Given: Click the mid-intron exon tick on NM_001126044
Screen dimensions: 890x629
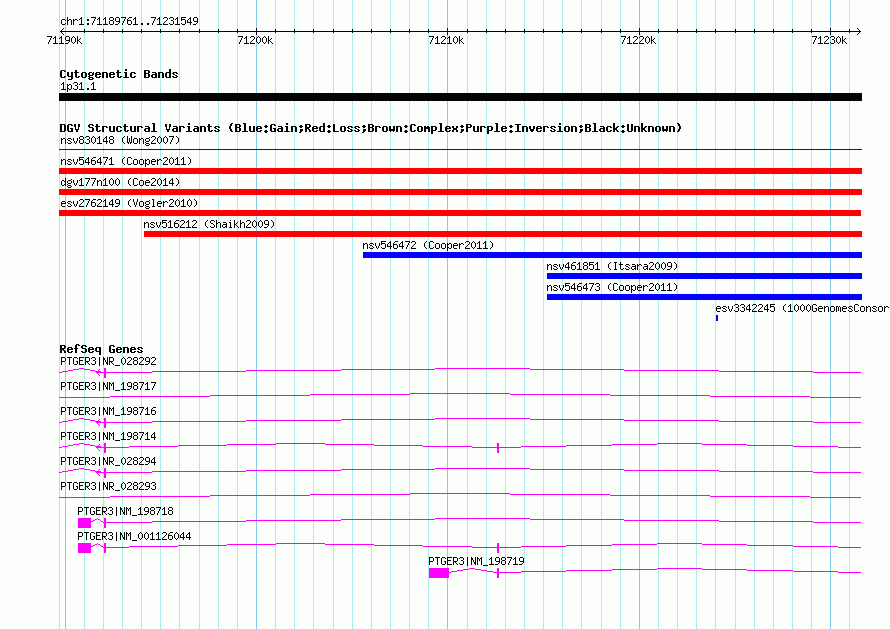Looking at the screenshot, I should click(498, 548).
